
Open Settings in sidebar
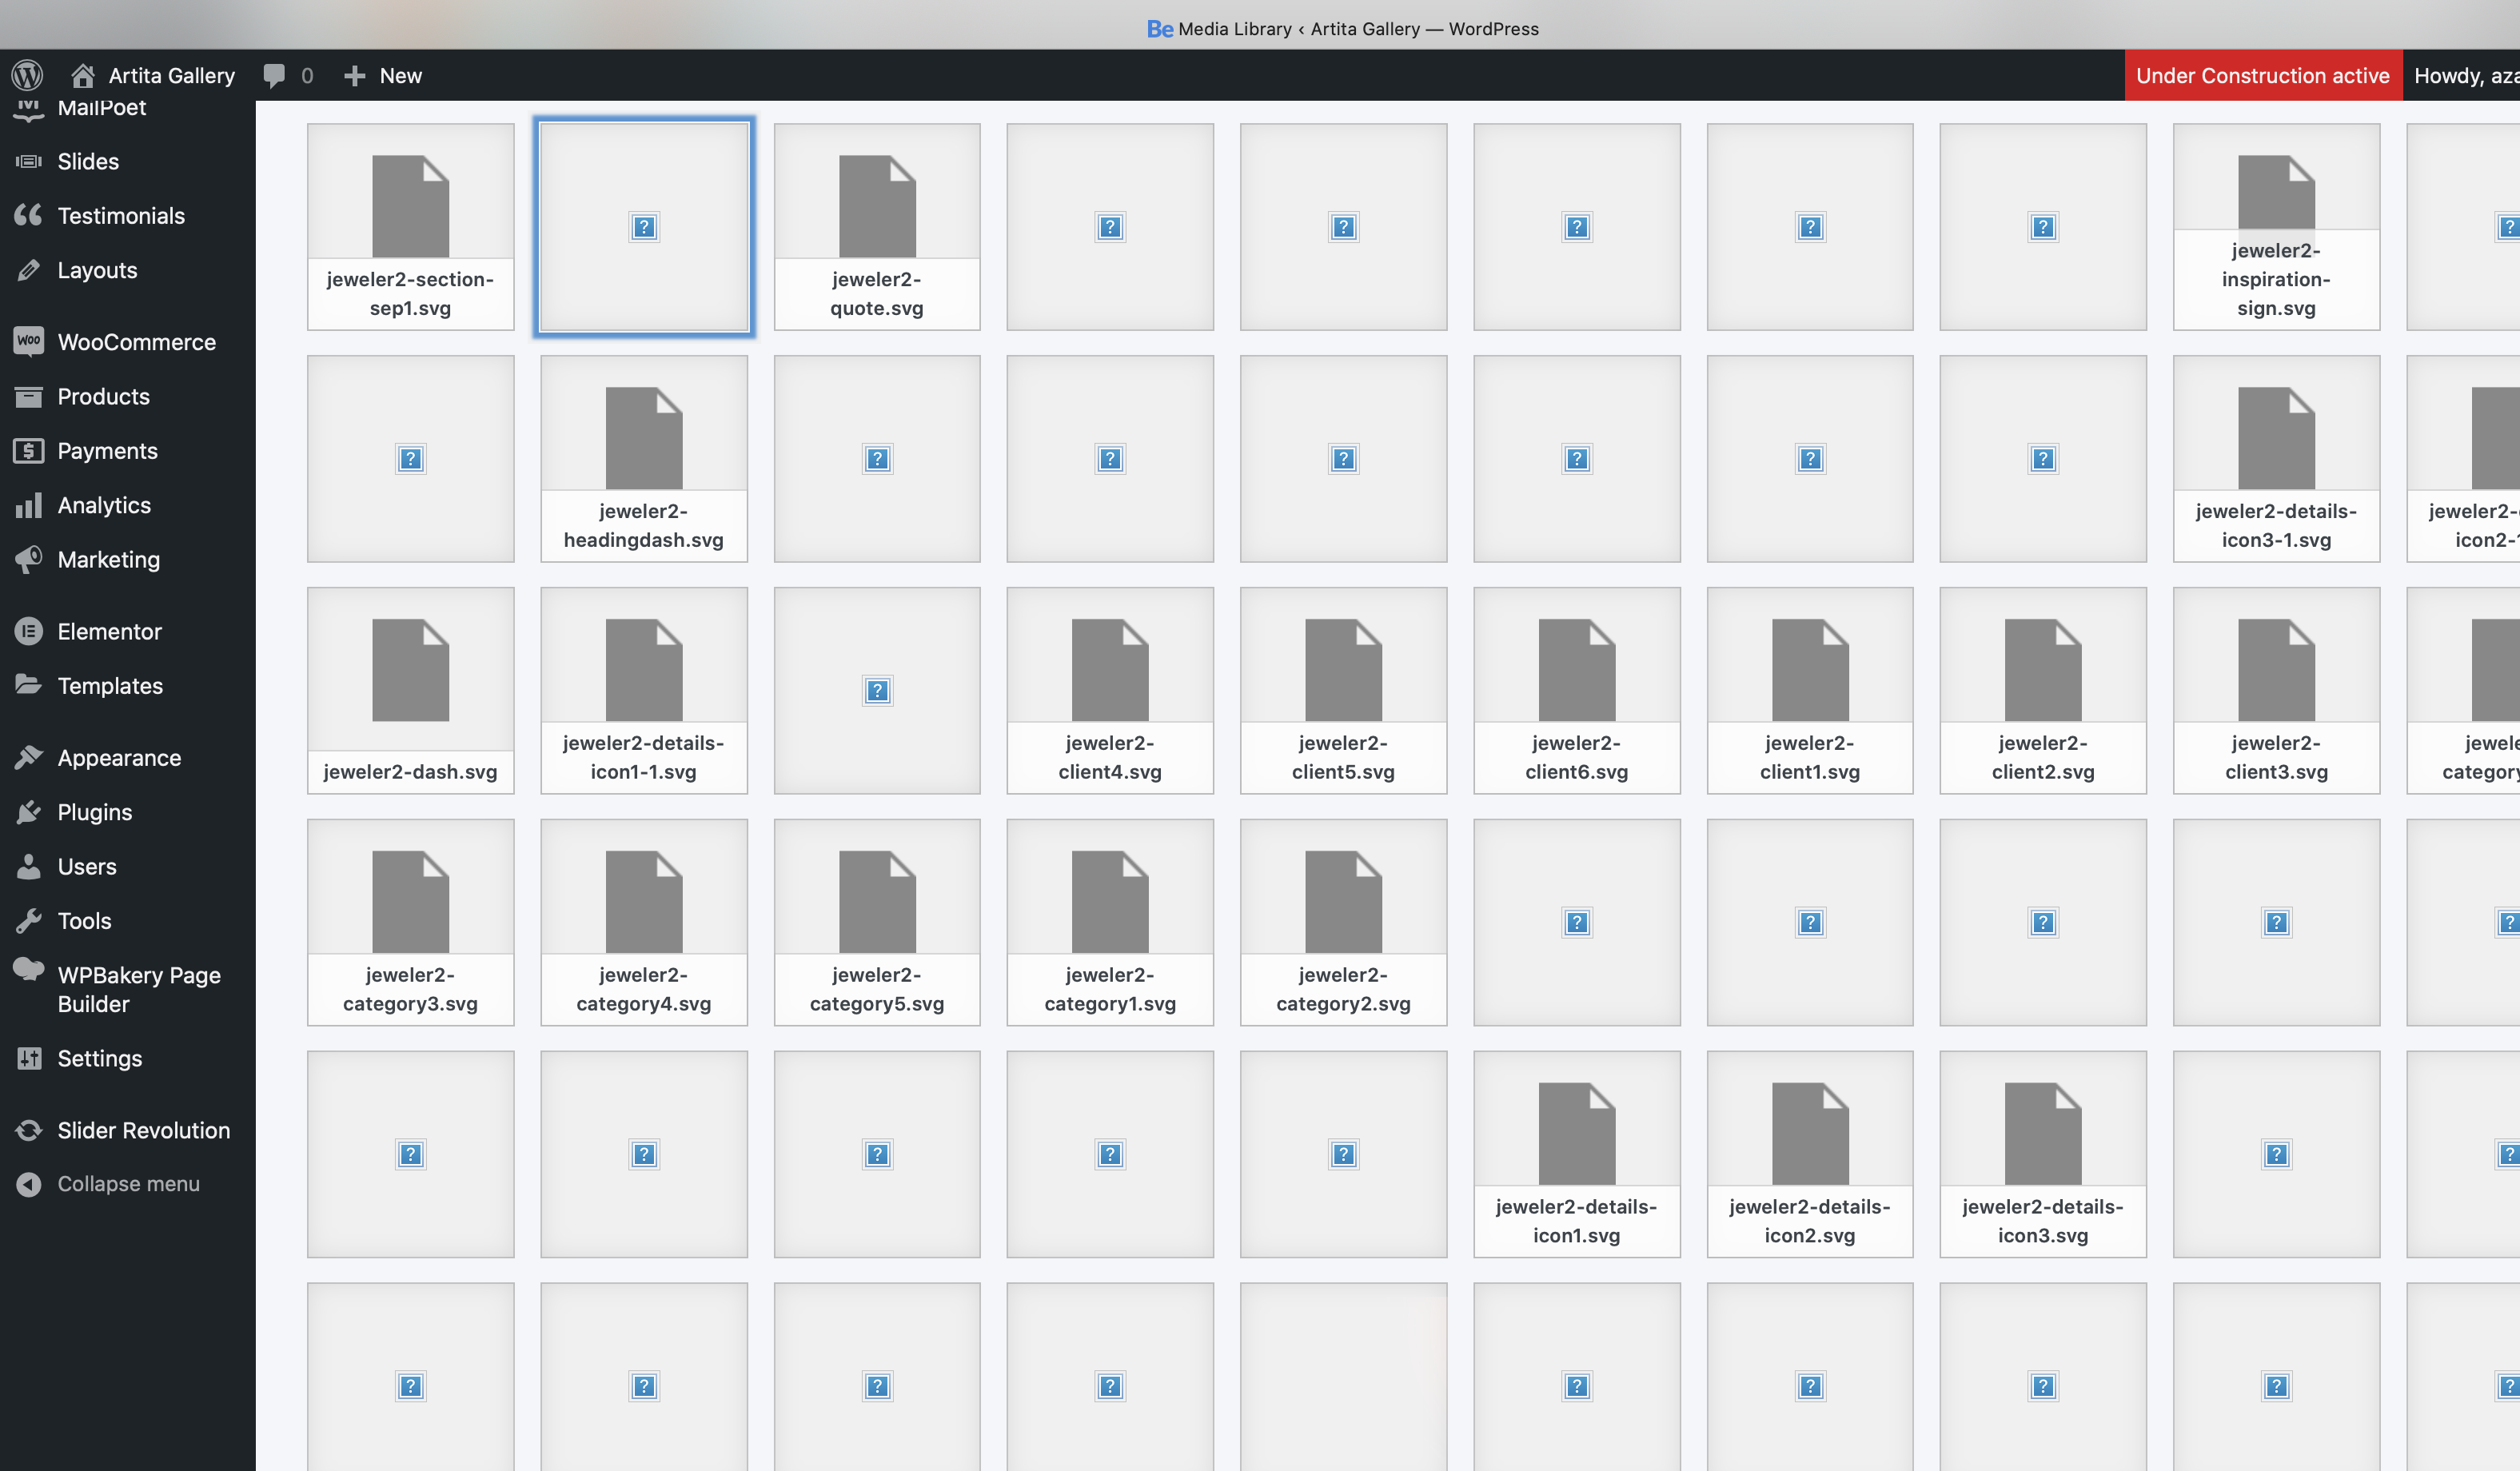coord(100,1058)
